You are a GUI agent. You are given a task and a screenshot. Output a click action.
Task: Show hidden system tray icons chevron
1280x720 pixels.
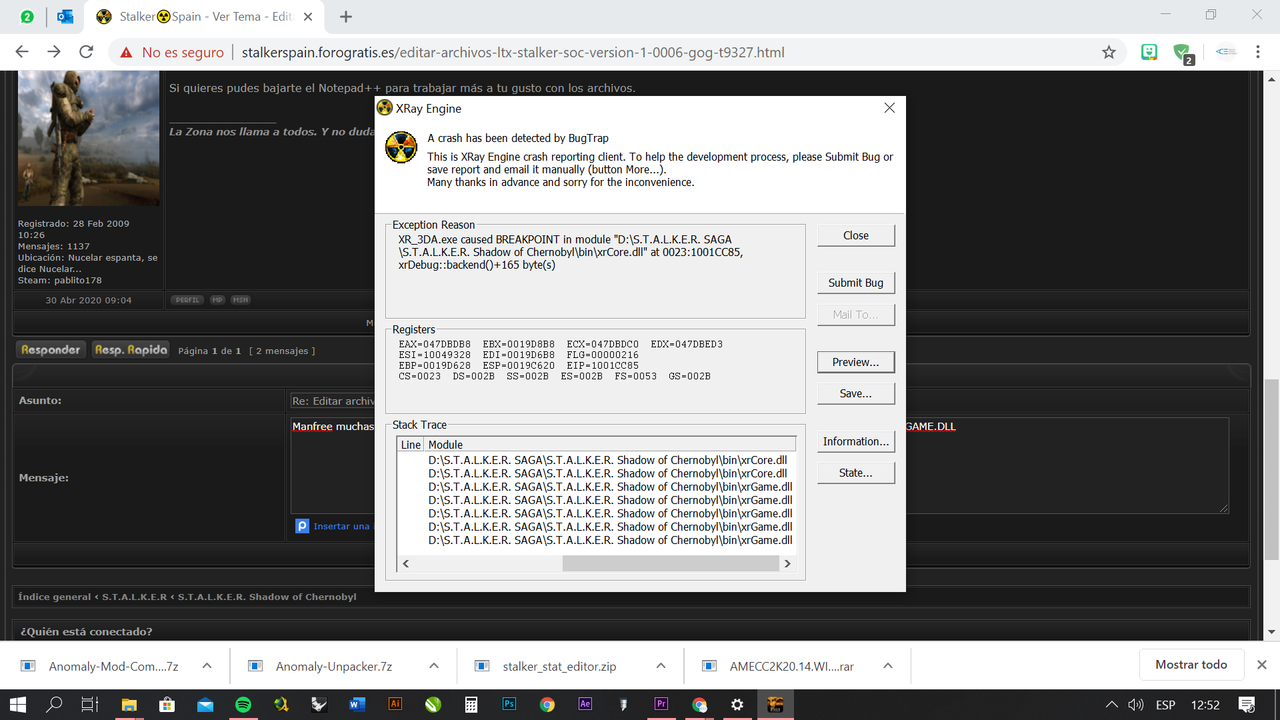pos(1112,705)
